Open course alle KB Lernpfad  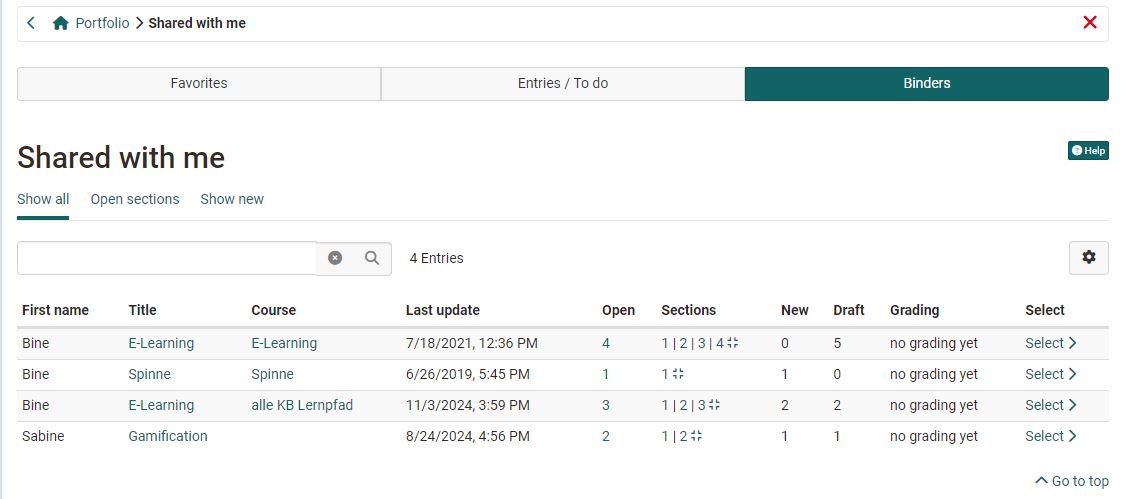point(301,405)
